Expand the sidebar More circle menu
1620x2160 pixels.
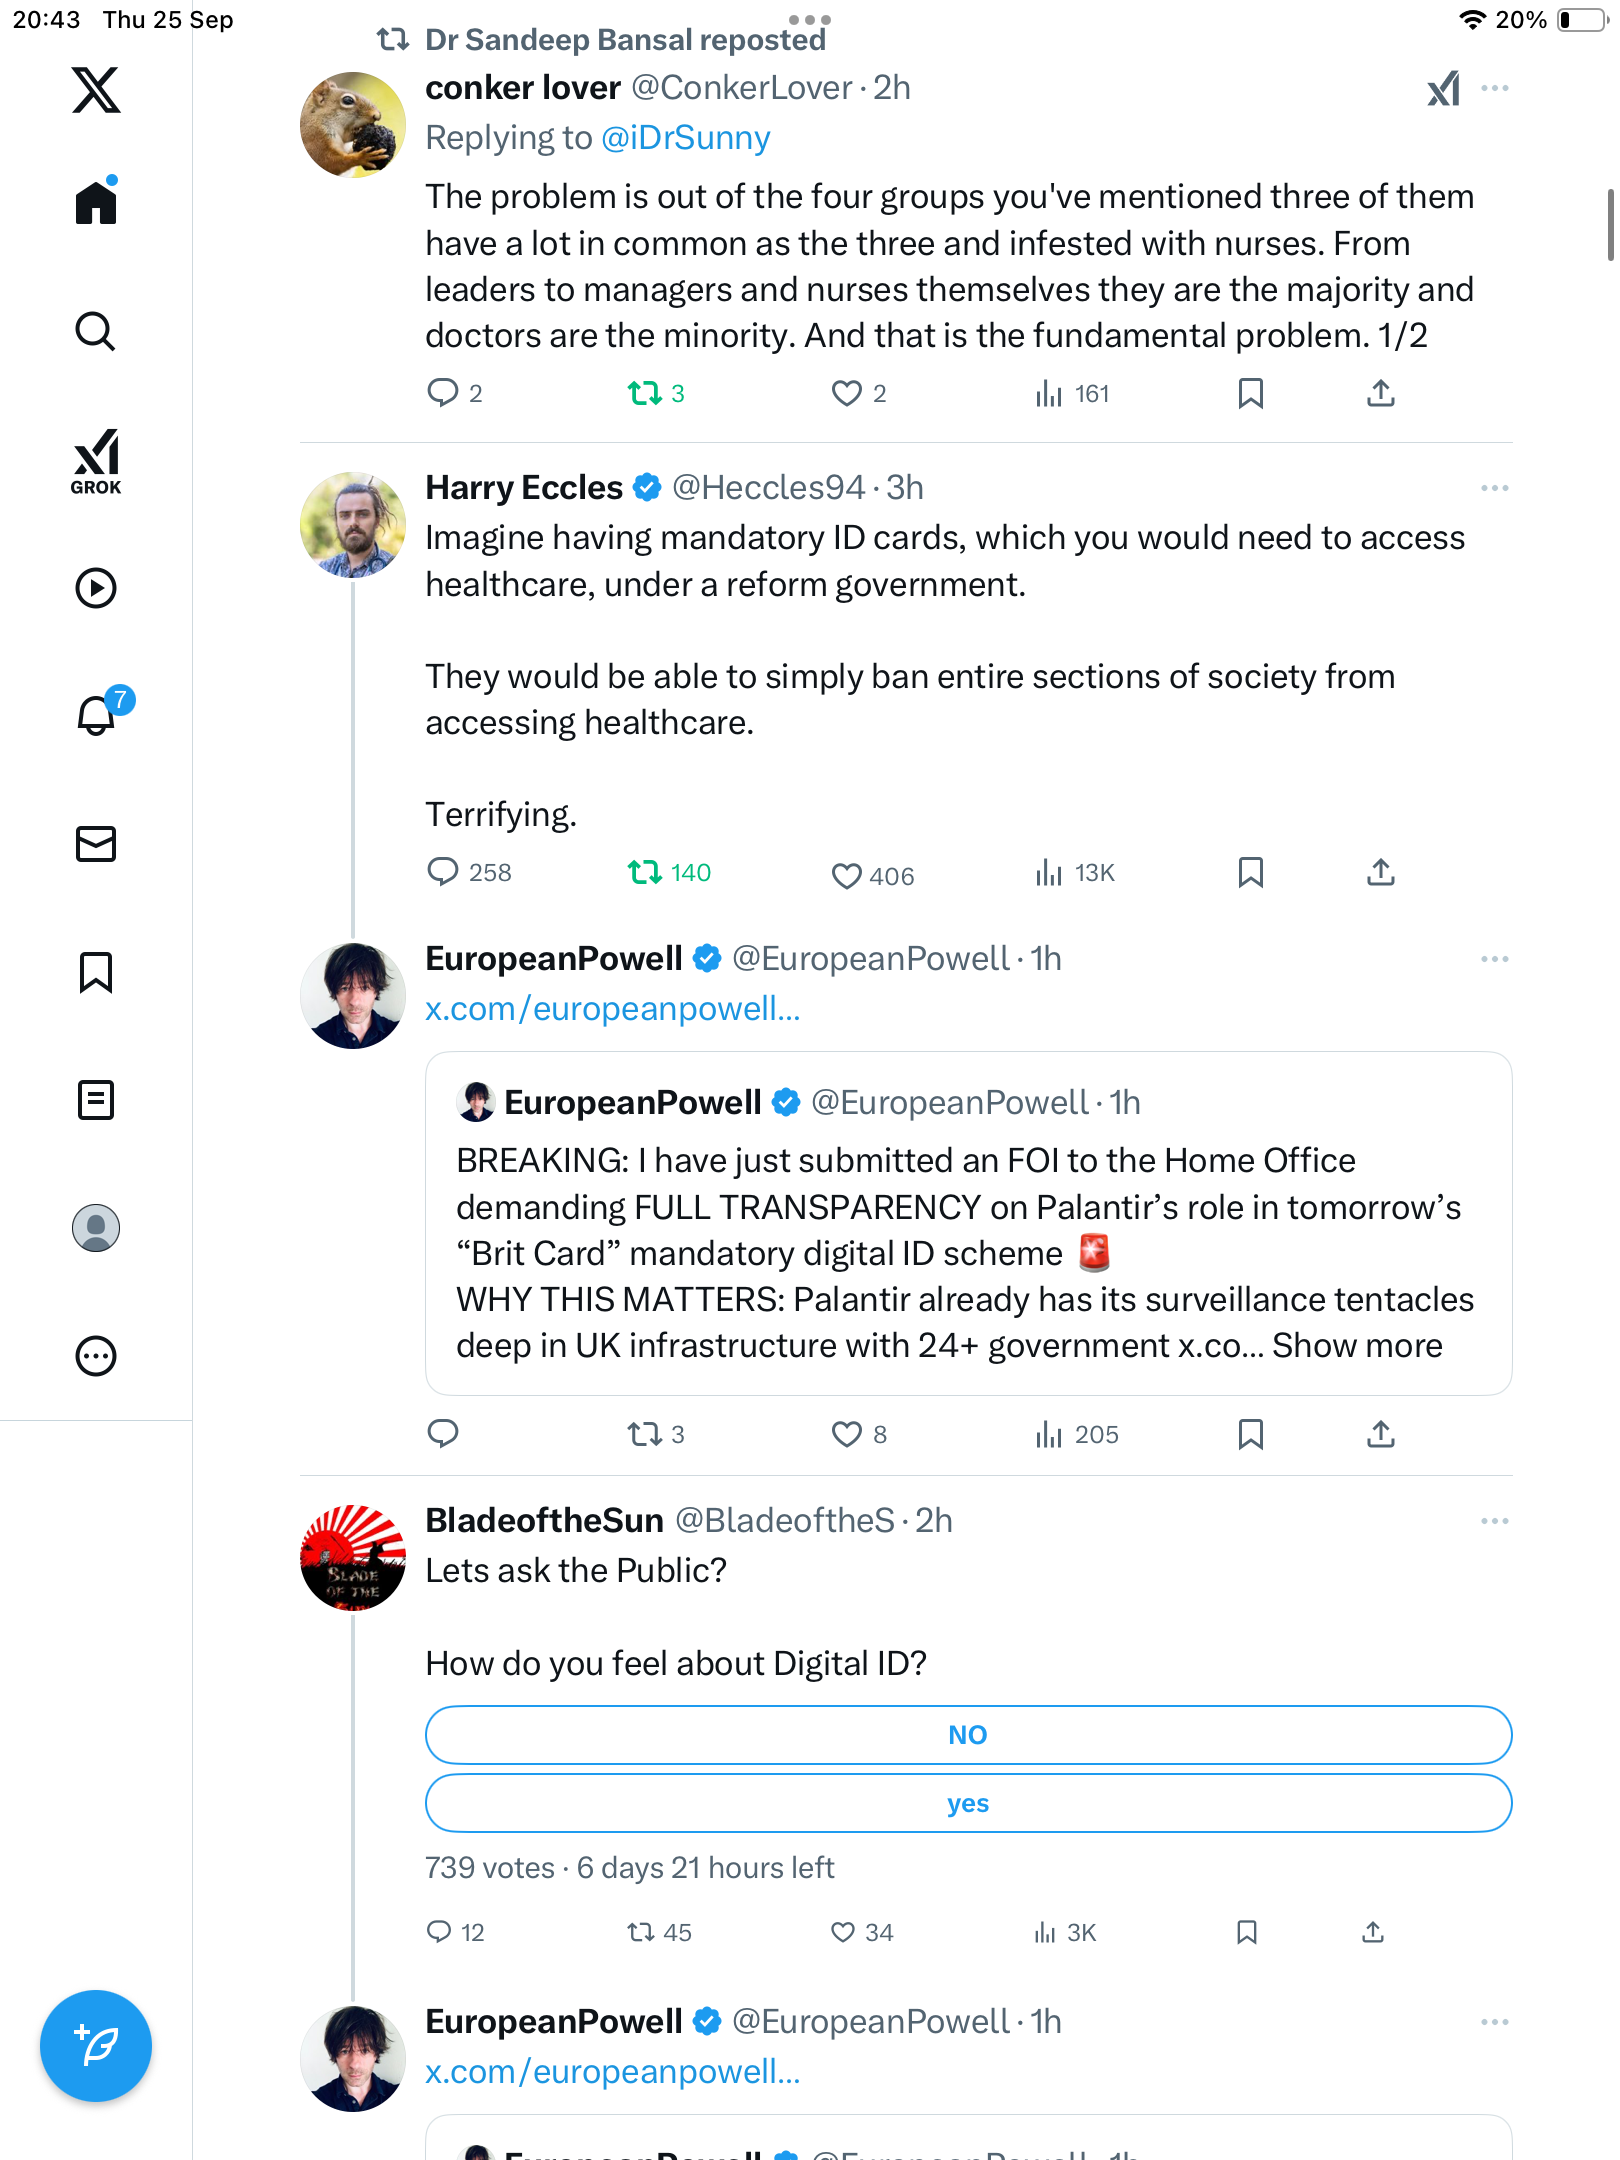(x=96, y=1356)
